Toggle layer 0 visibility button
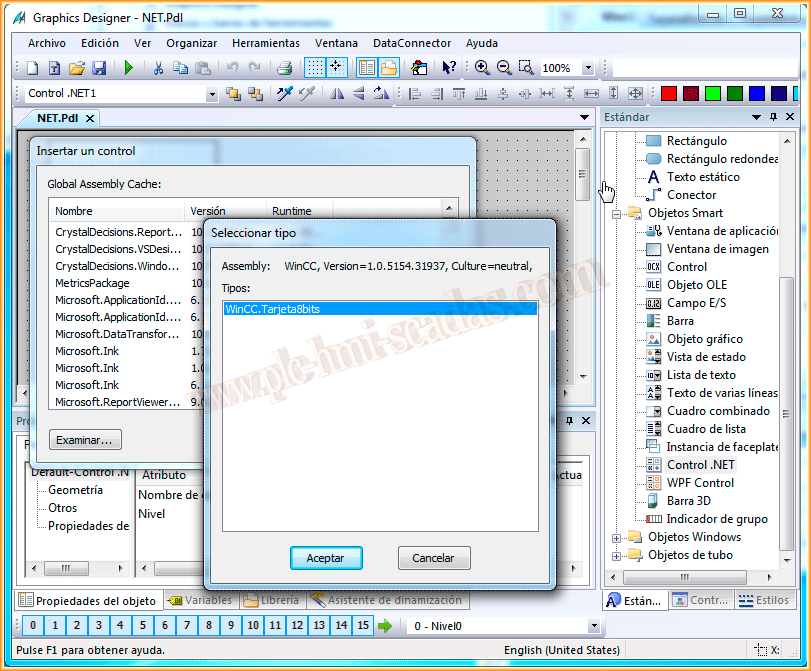The width and height of the screenshot is (811, 671). pos(32,626)
